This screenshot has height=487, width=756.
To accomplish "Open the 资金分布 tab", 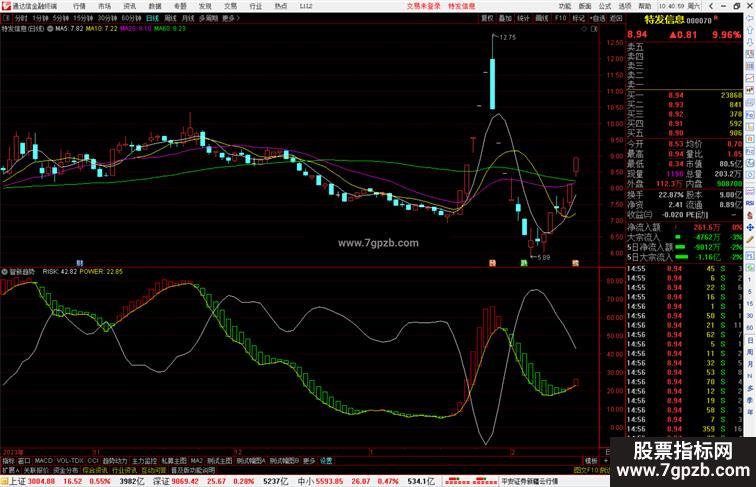I will (x=66, y=470).
